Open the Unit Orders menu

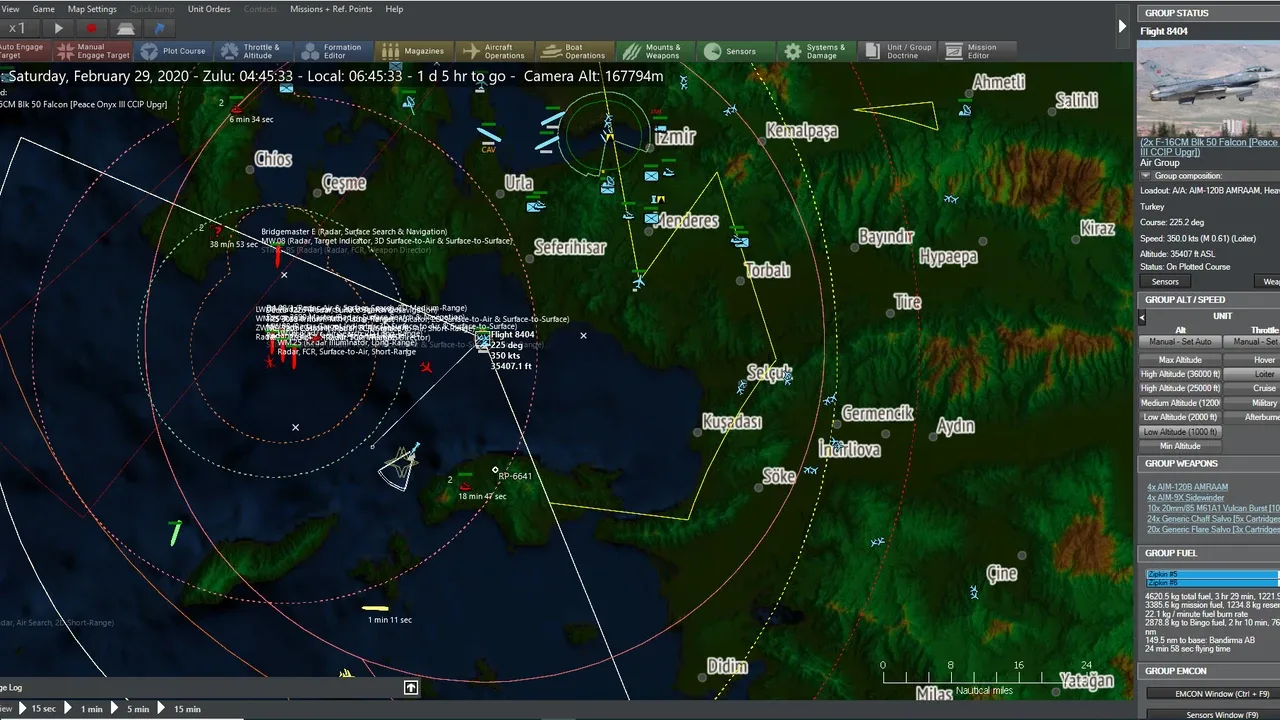pos(209,9)
